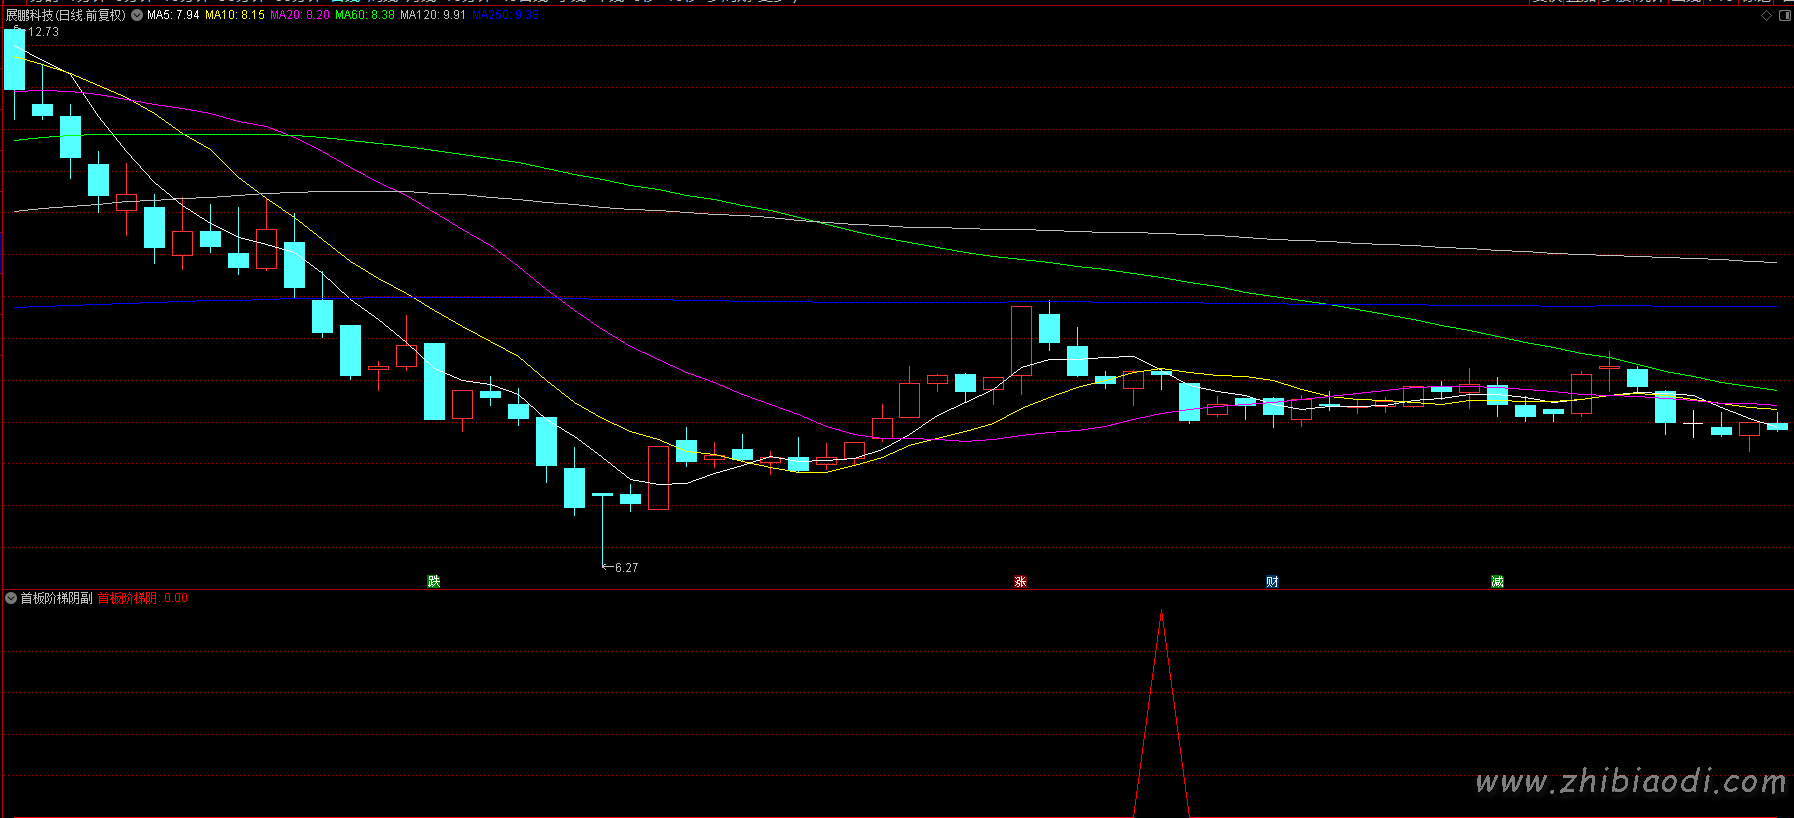This screenshot has width=1794, height=818.
Task: Click the red spike peak in indicator panel
Action: coord(1161,612)
